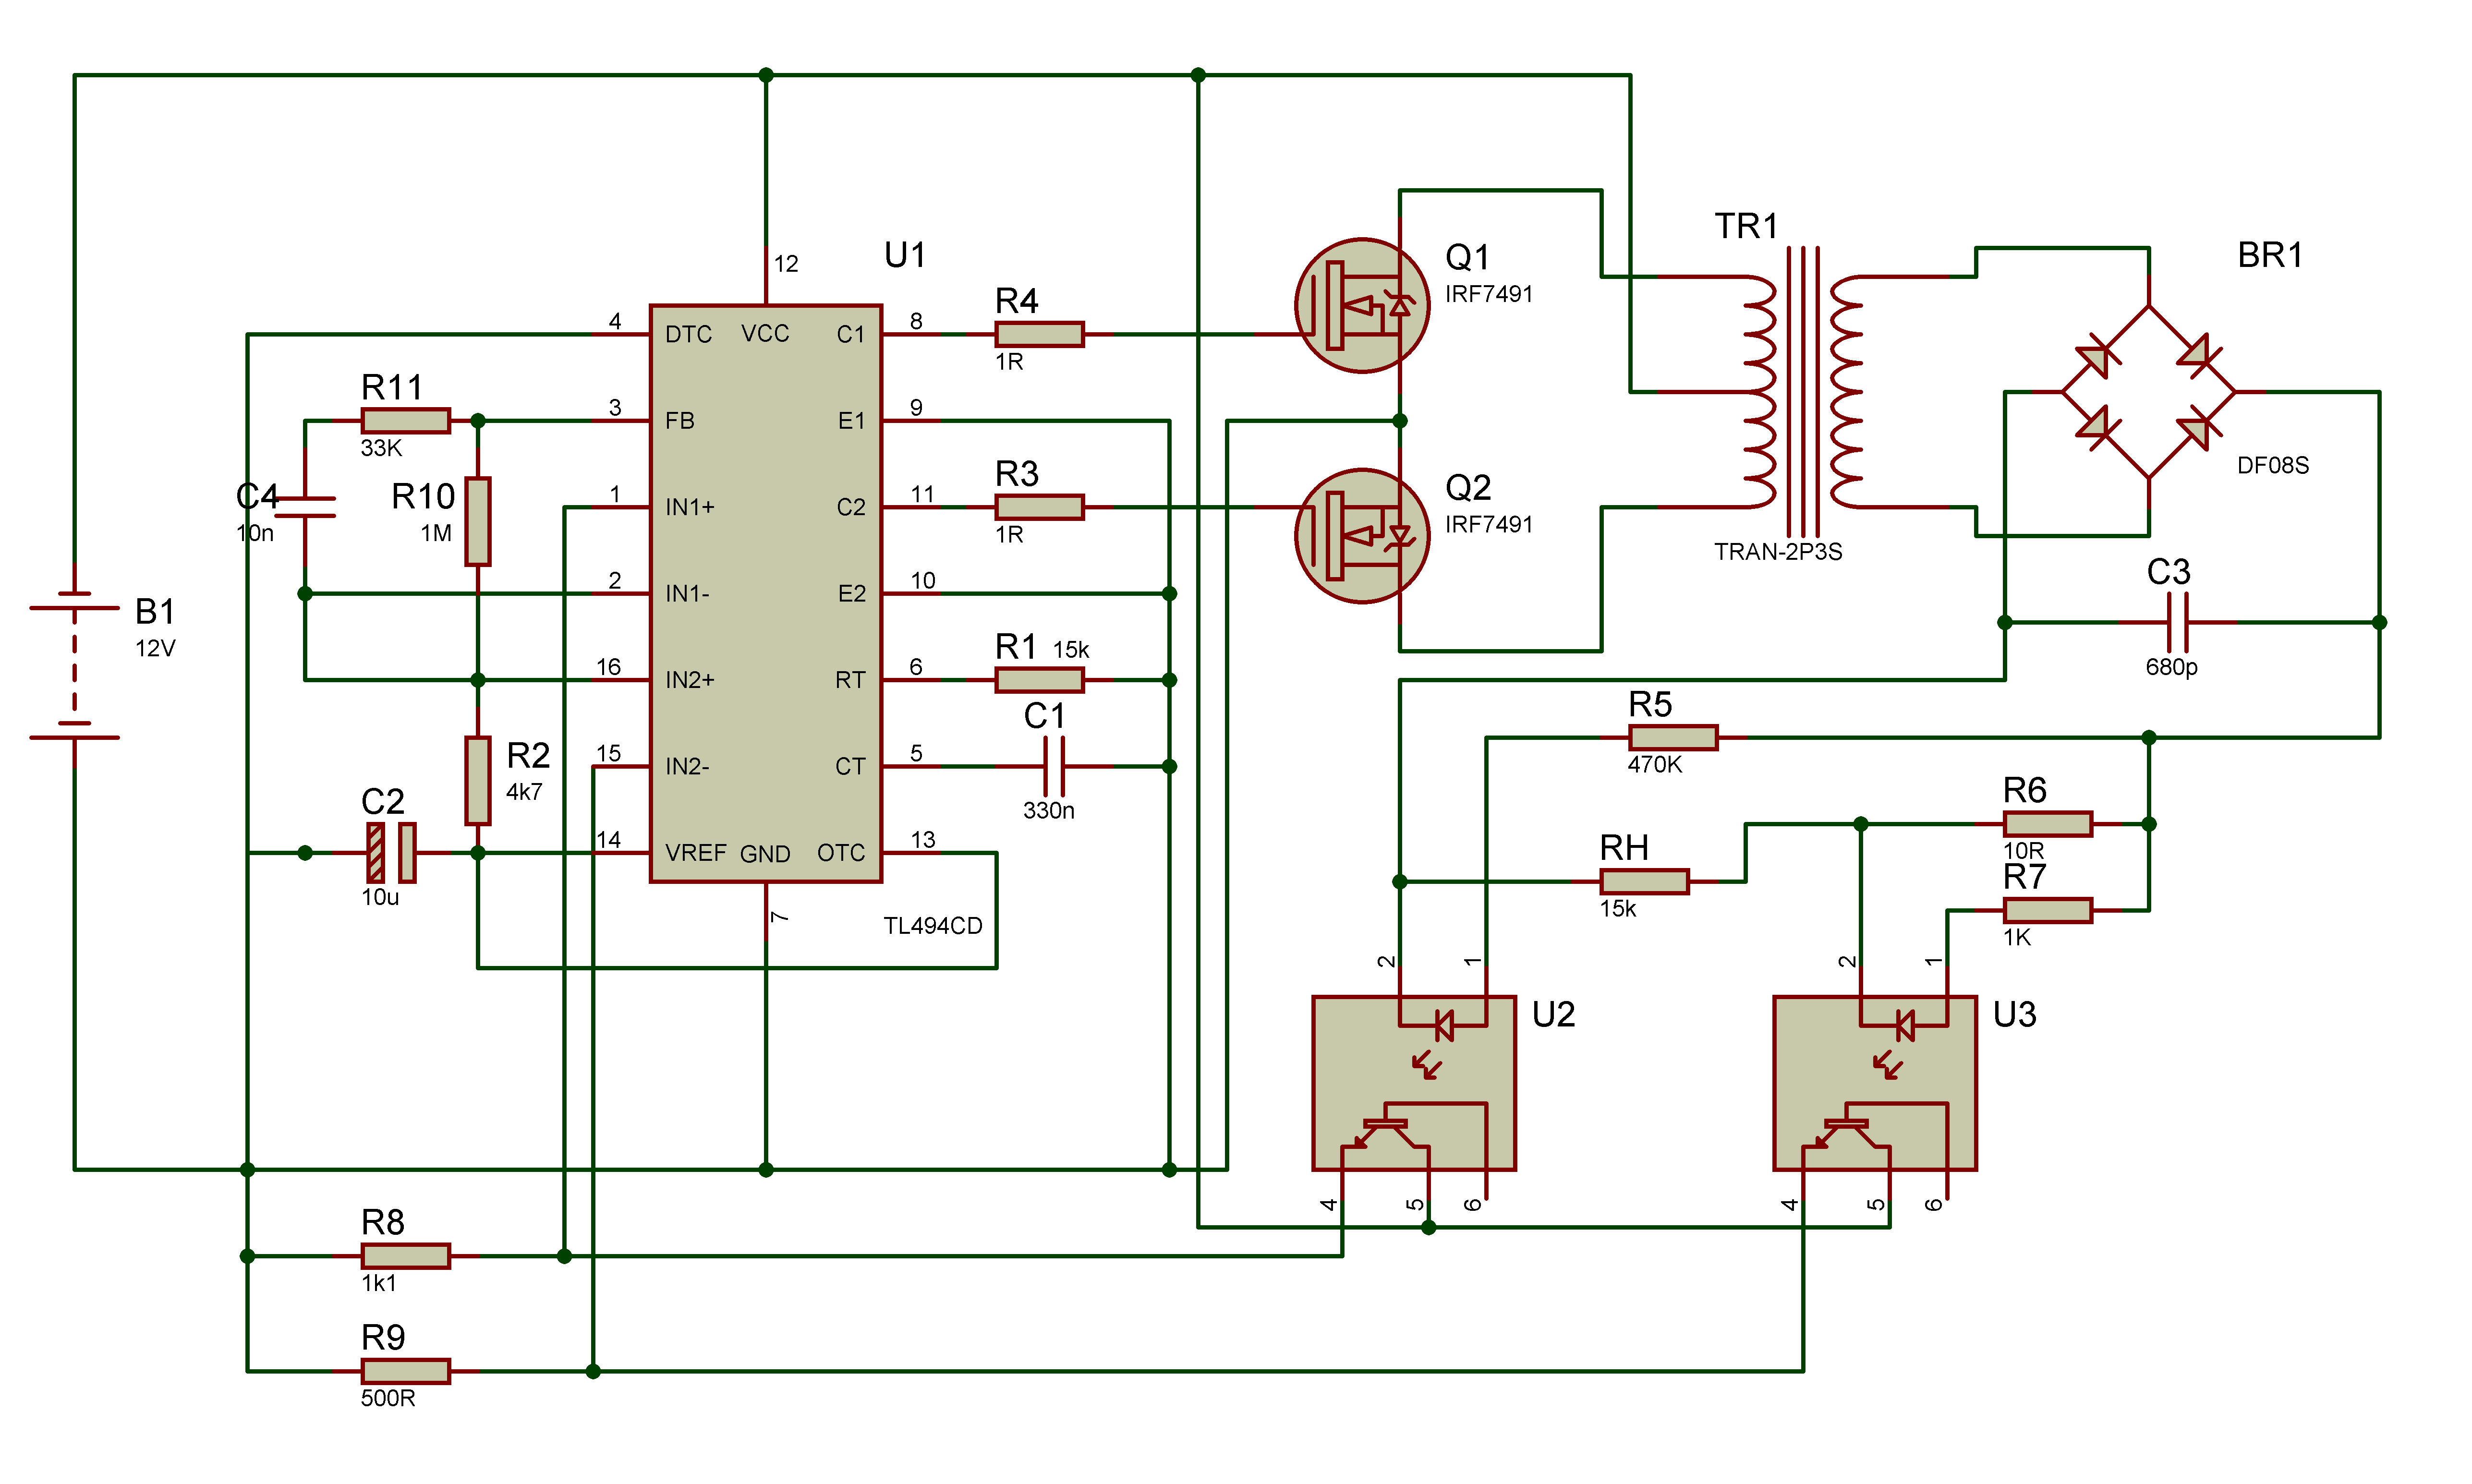Select resistor R4 symbol
Image resolution: width=2472 pixels, height=1484 pixels.
coord(1039,334)
